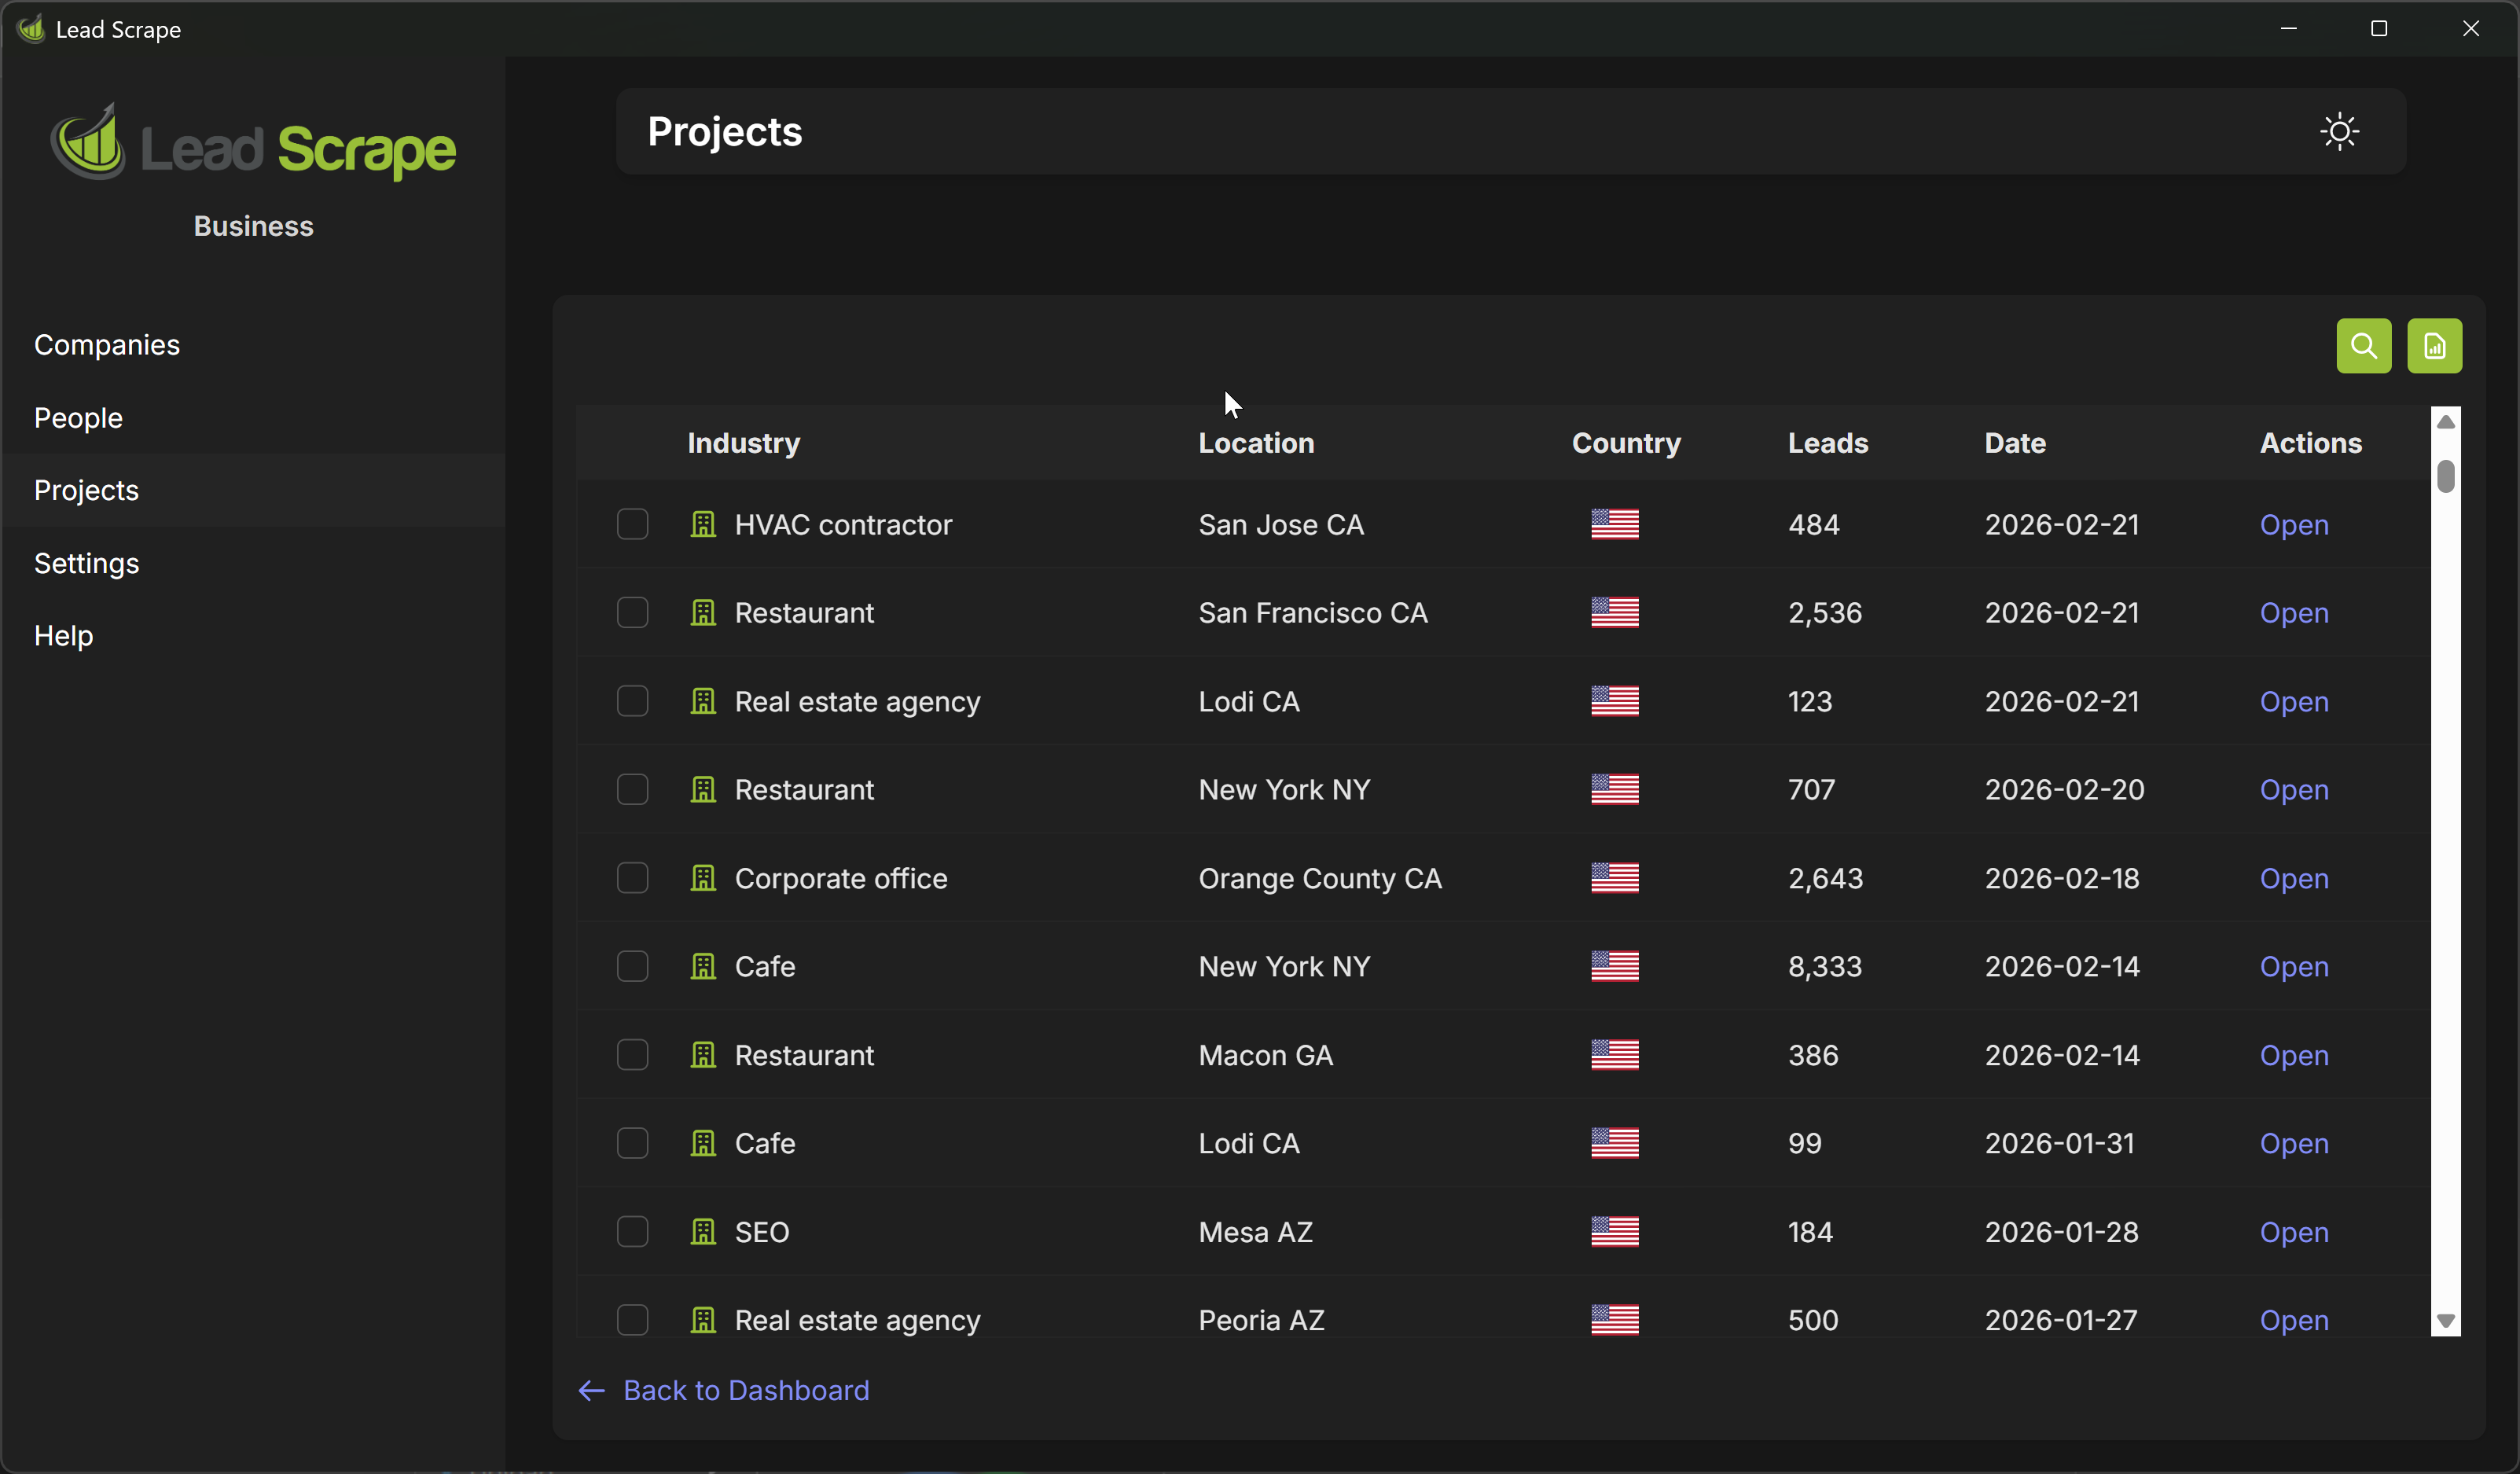This screenshot has height=1474, width=2520.
Task: Click the SEO row building icon
Action: [x=703, y=1232]
